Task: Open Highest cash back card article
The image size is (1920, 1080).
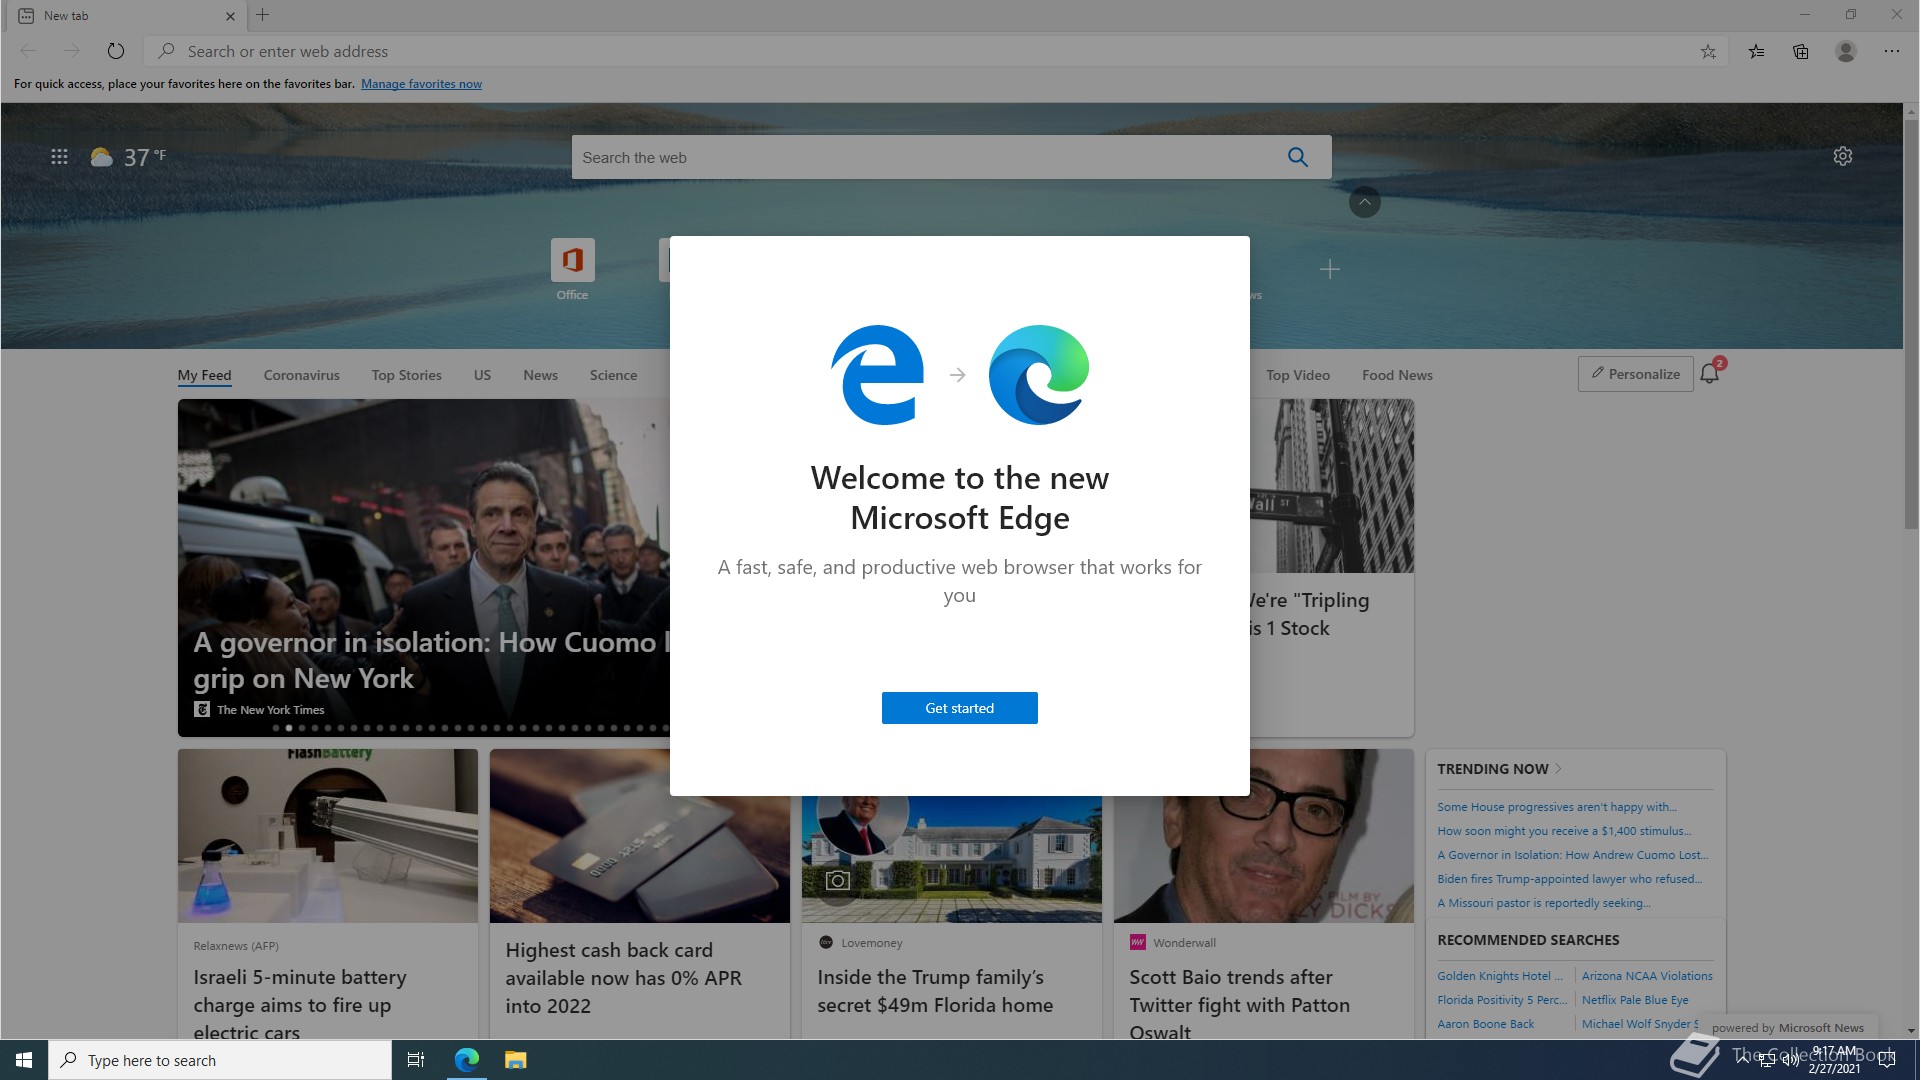Action: click(640, 894)
